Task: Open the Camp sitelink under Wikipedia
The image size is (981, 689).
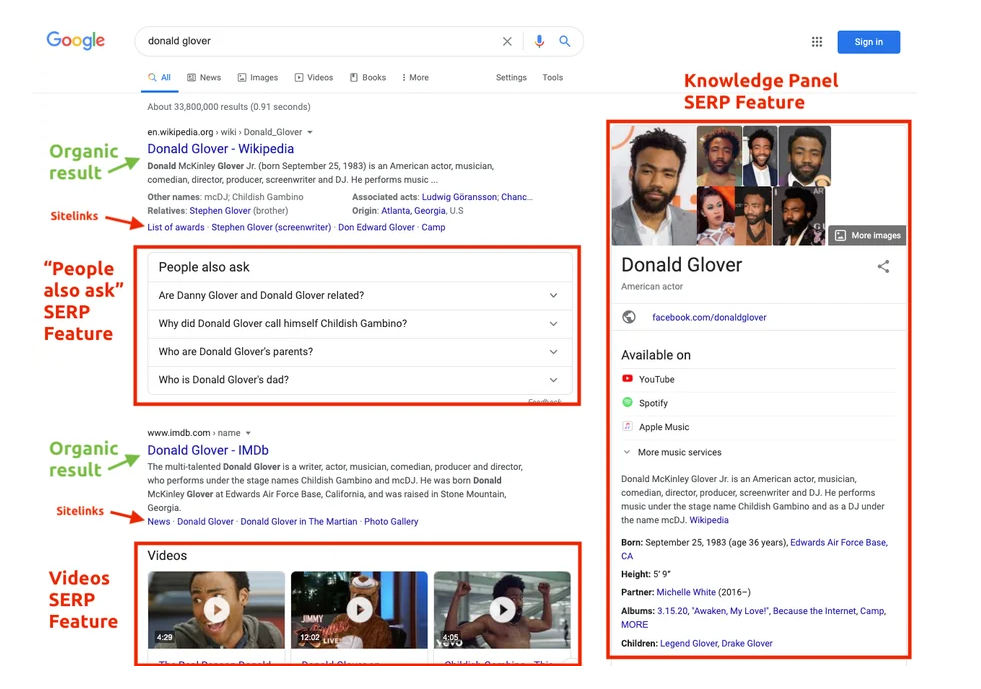Action: coord(433,227)
